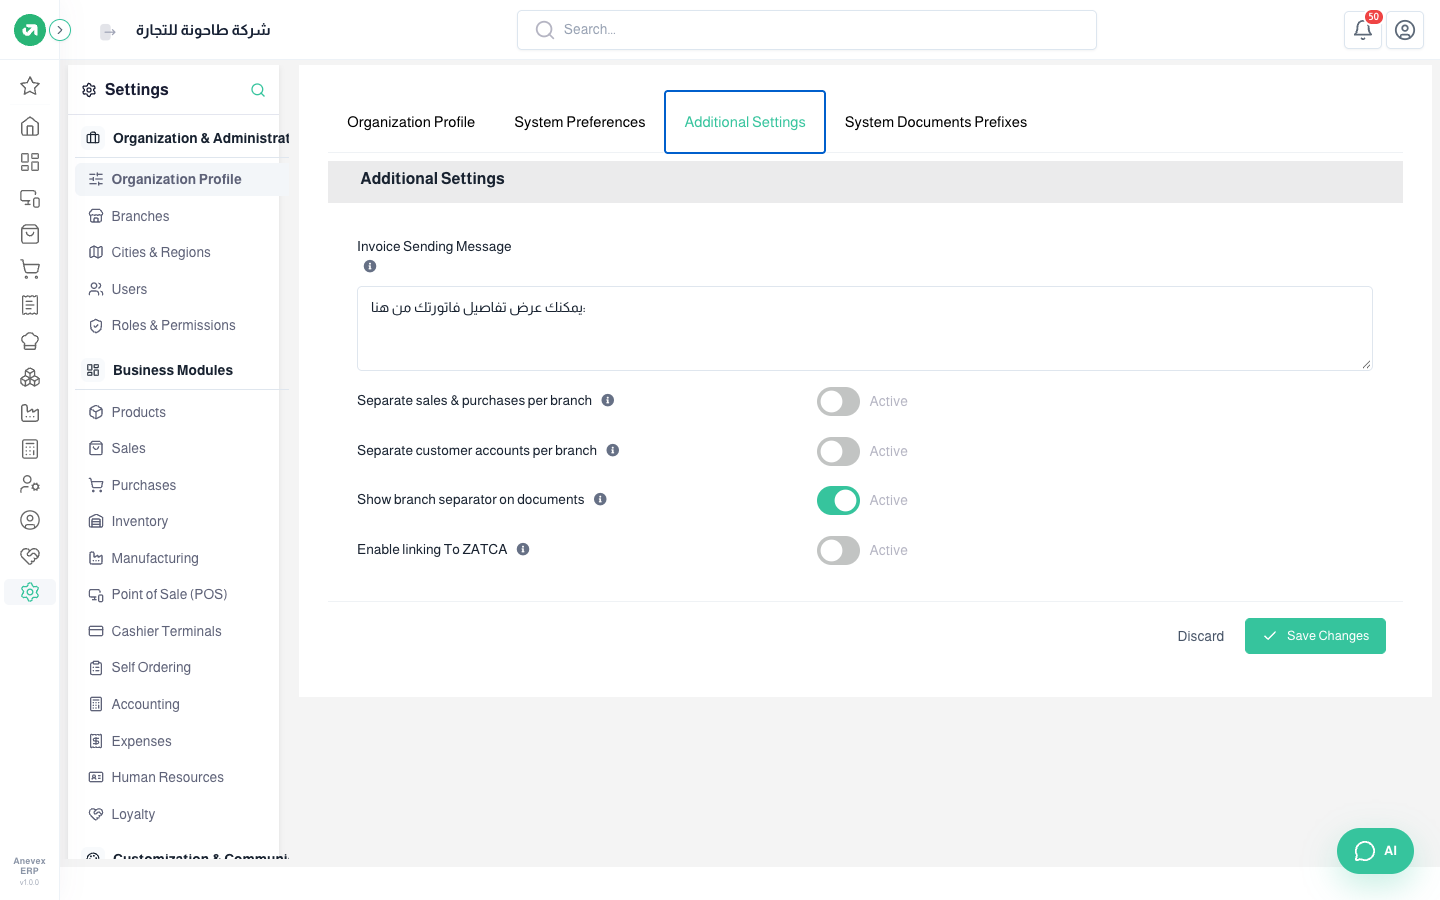Open the factory manufacturing icon in left rail
The image size is (1440, 900).
[30, 413]
